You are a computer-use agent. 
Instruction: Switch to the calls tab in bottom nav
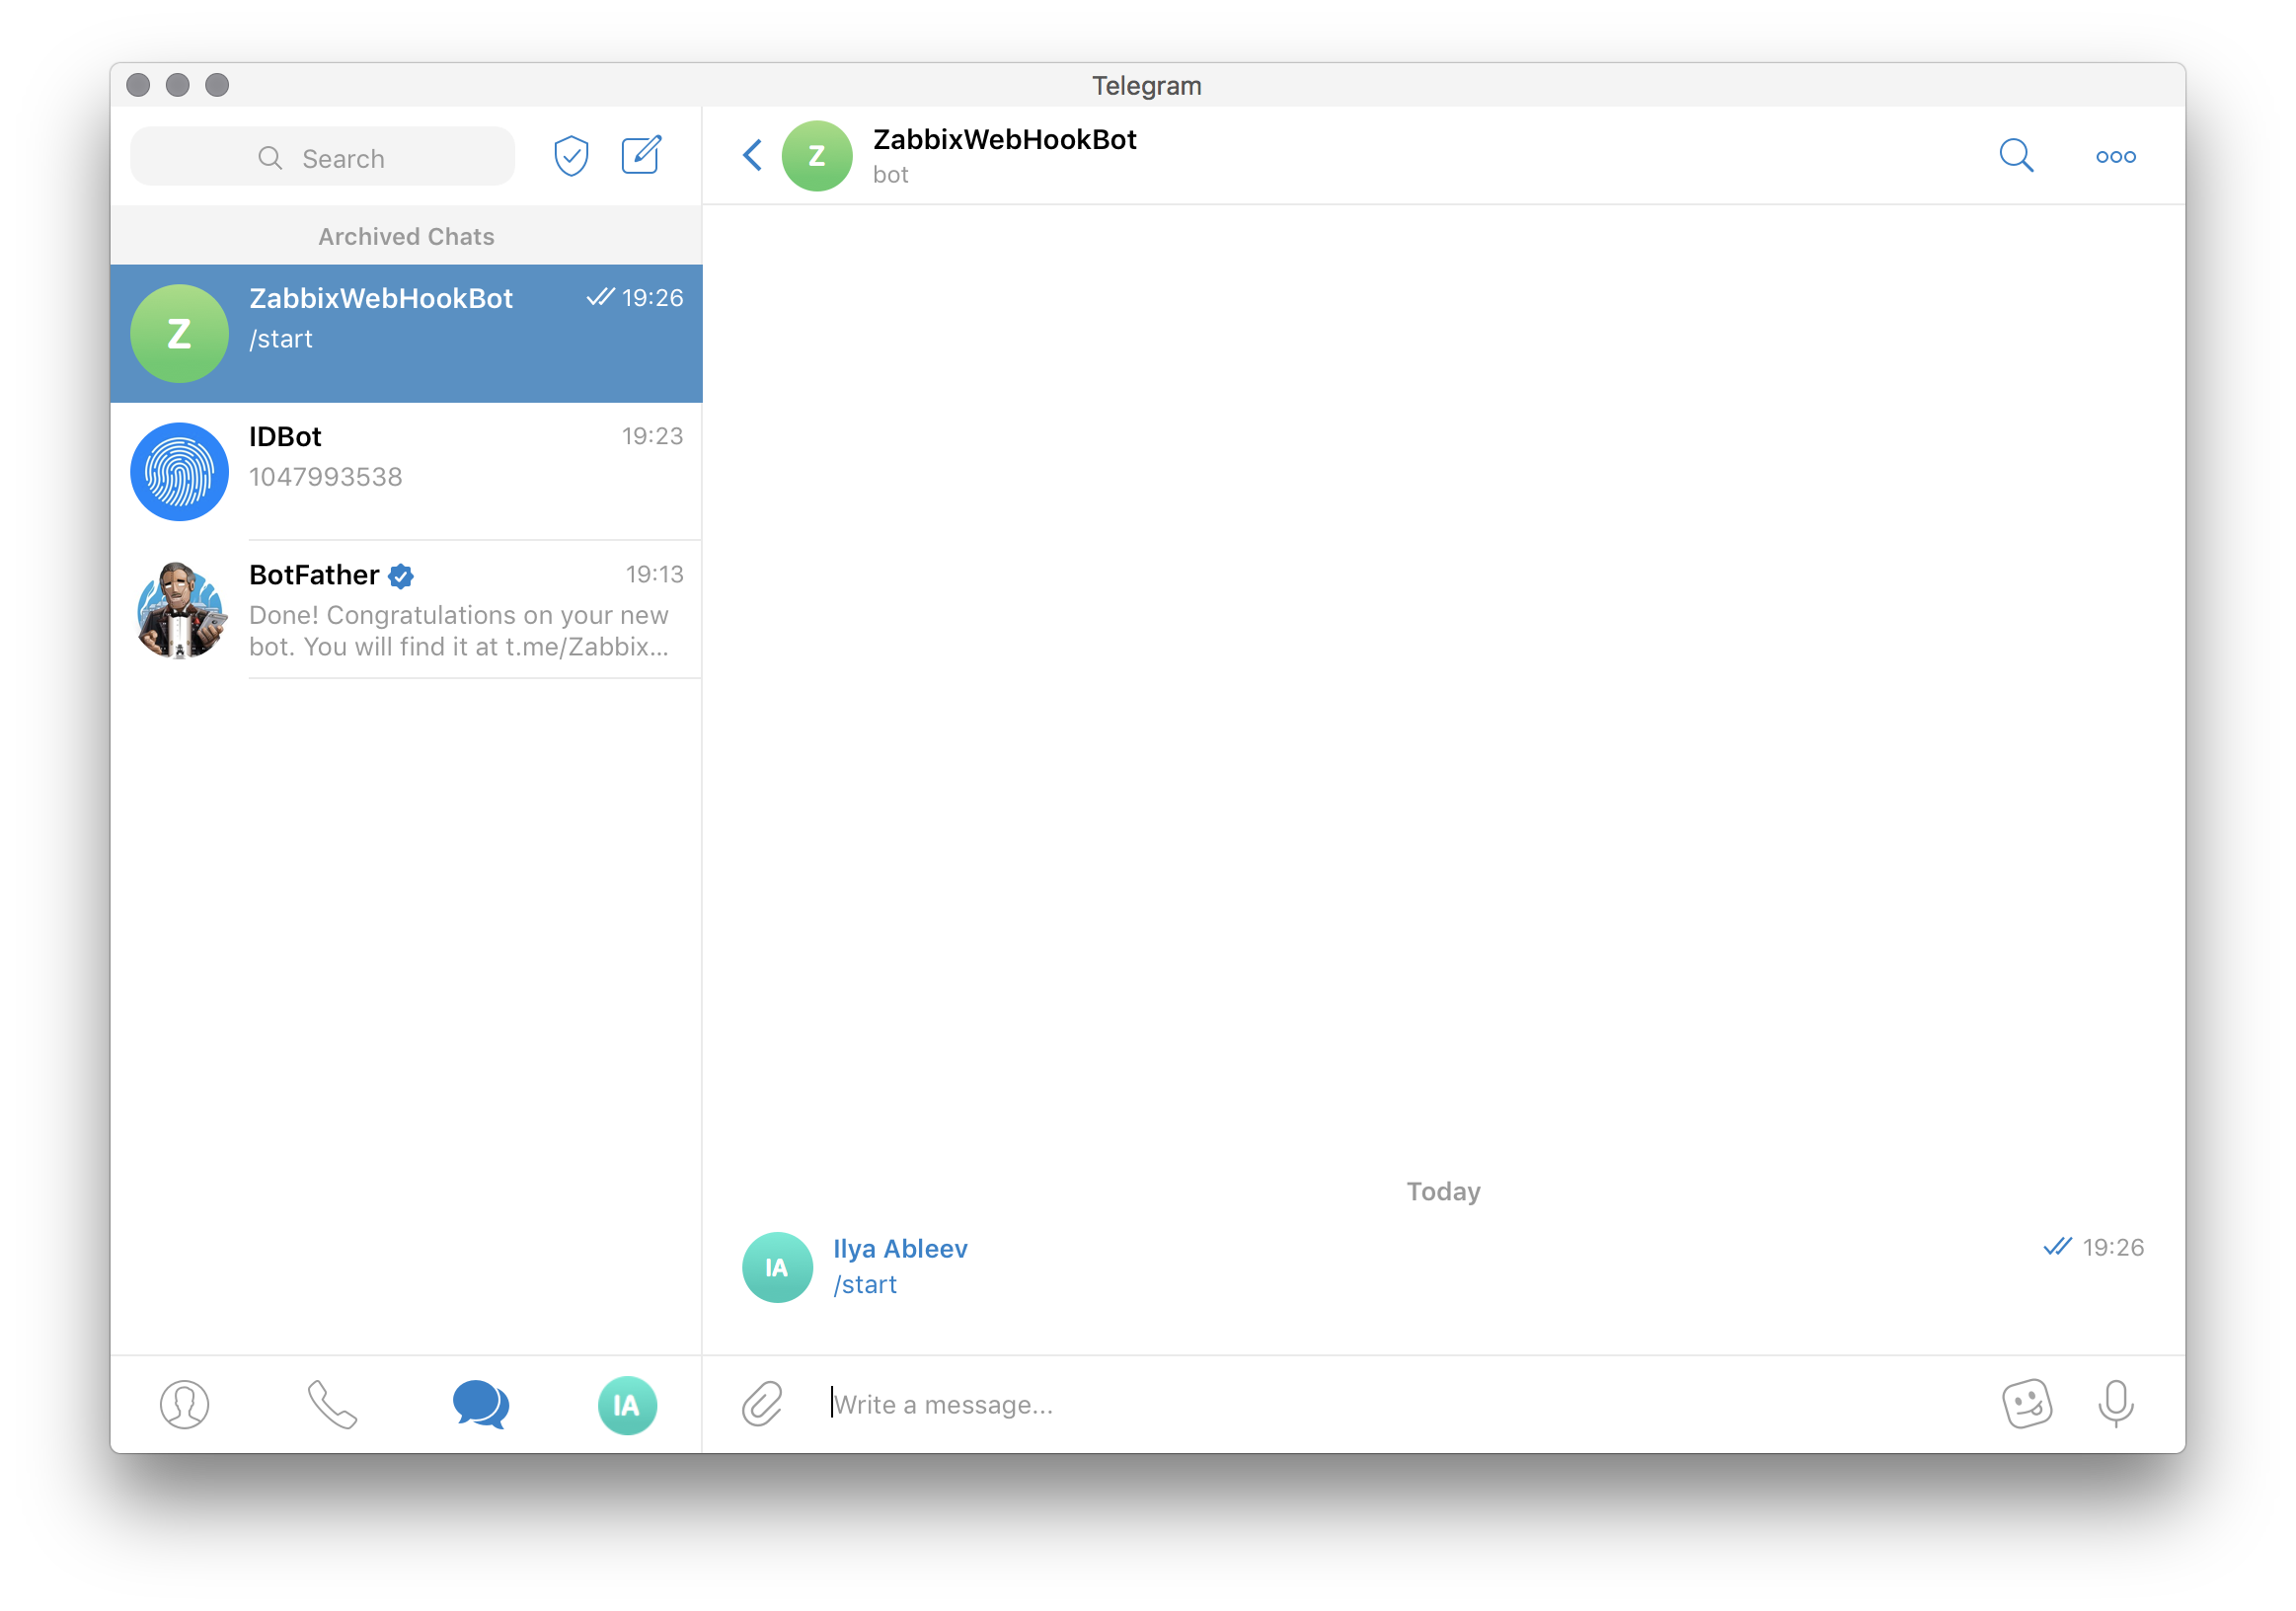pos(332,1404)
